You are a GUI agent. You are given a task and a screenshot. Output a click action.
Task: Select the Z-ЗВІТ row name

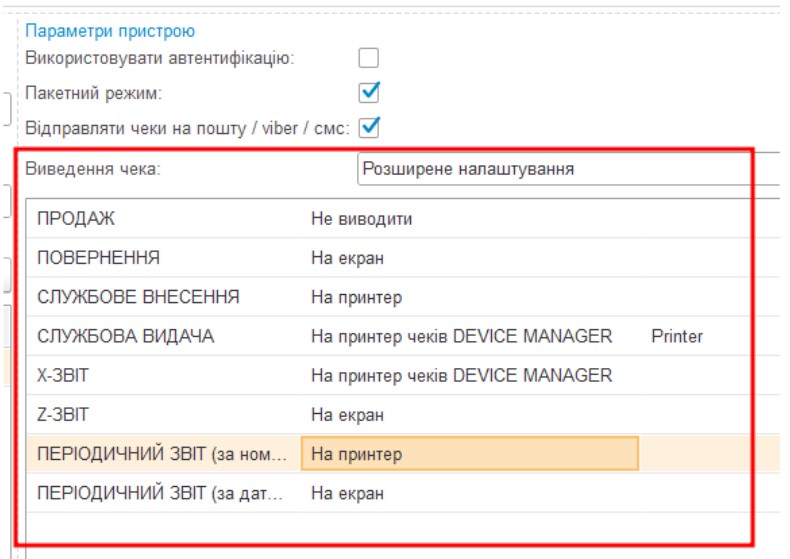point(68,415)
